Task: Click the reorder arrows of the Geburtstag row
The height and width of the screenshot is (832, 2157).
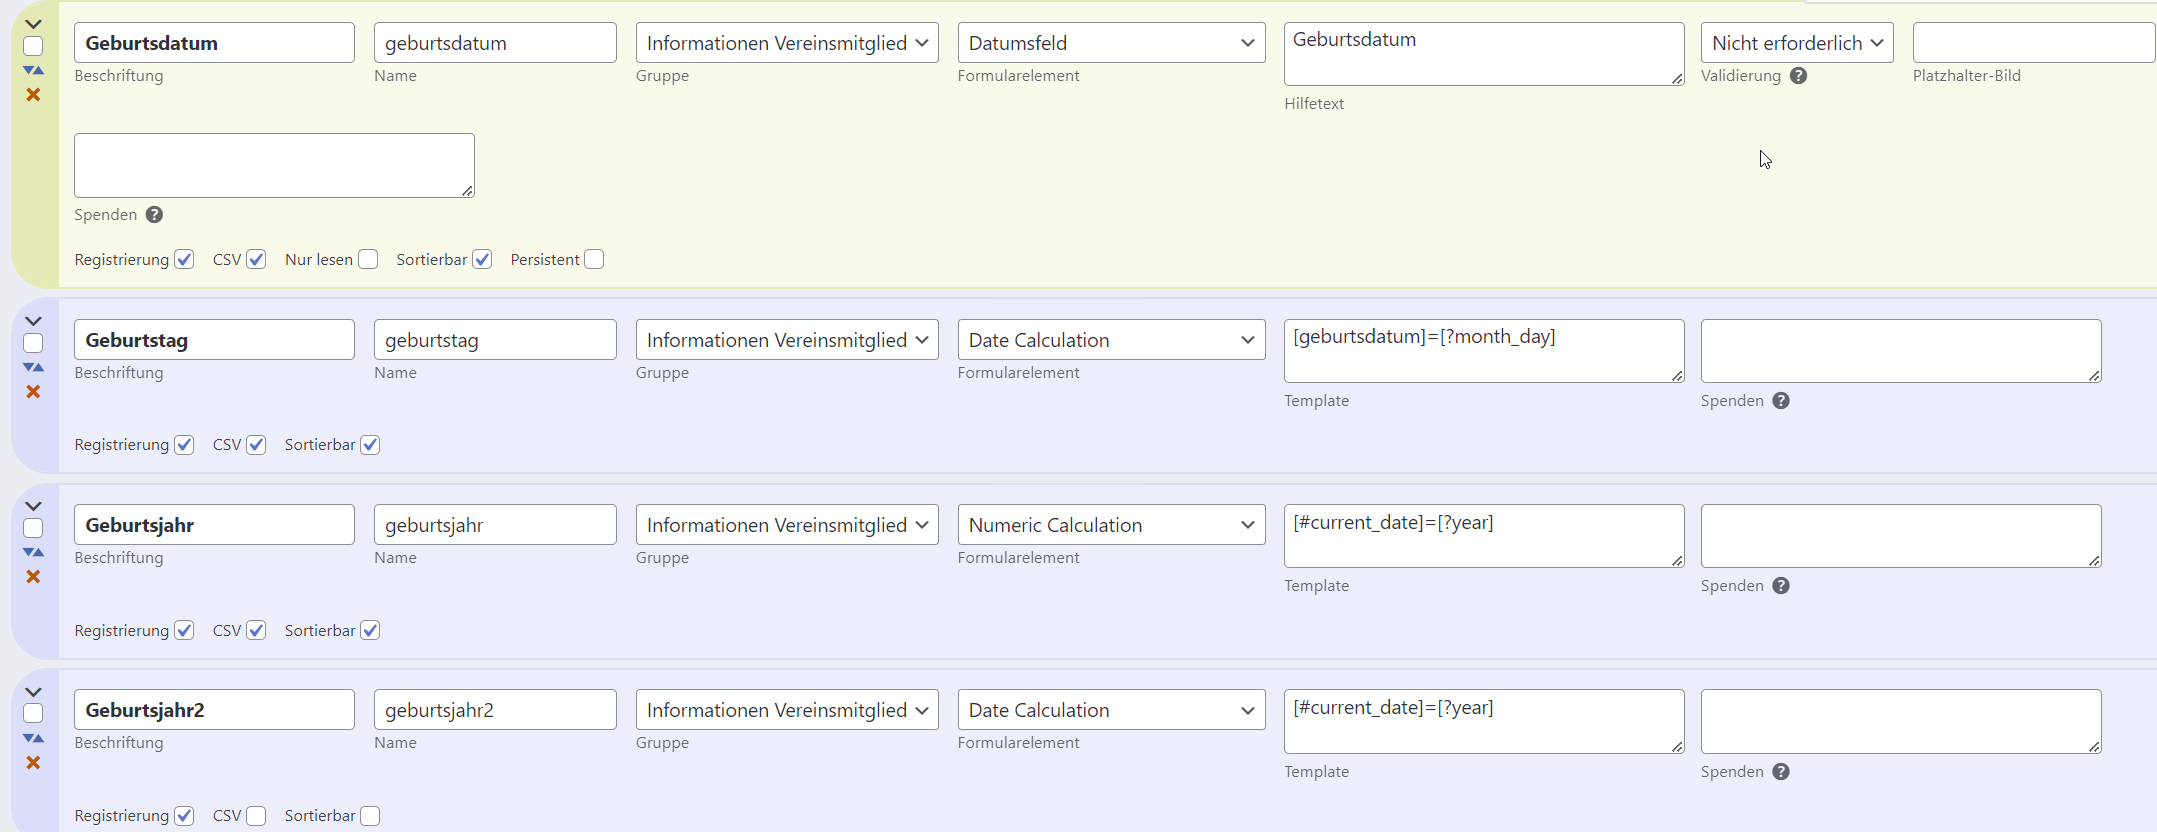Action: point(33,368)
